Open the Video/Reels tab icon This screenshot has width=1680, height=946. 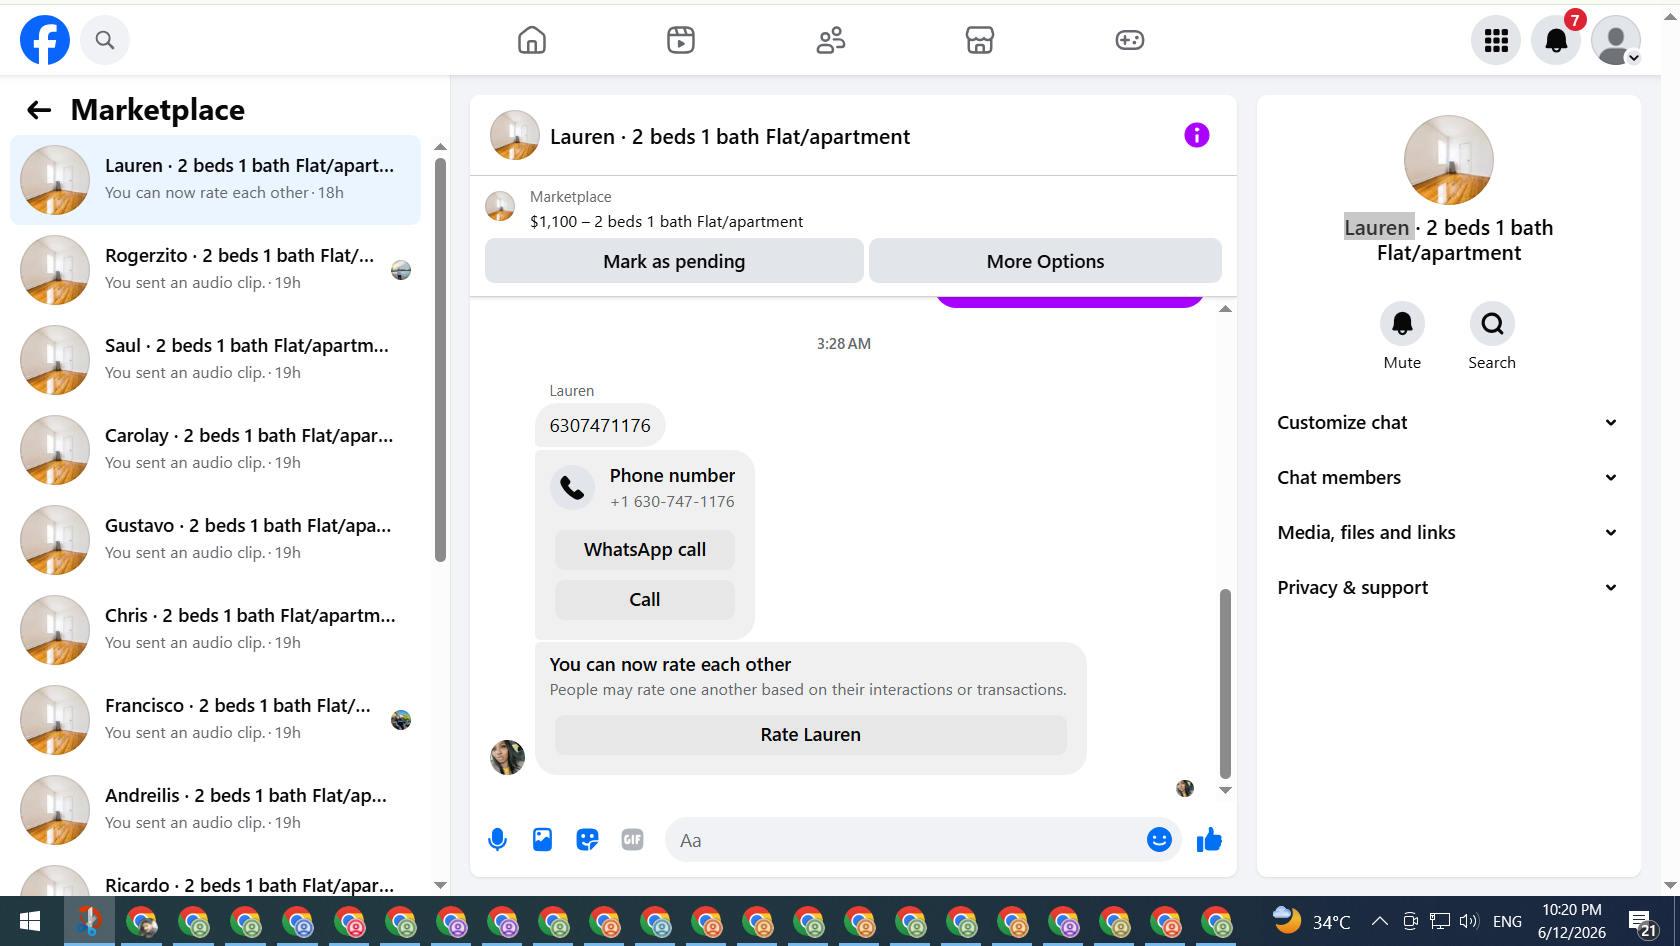(681, 40)
